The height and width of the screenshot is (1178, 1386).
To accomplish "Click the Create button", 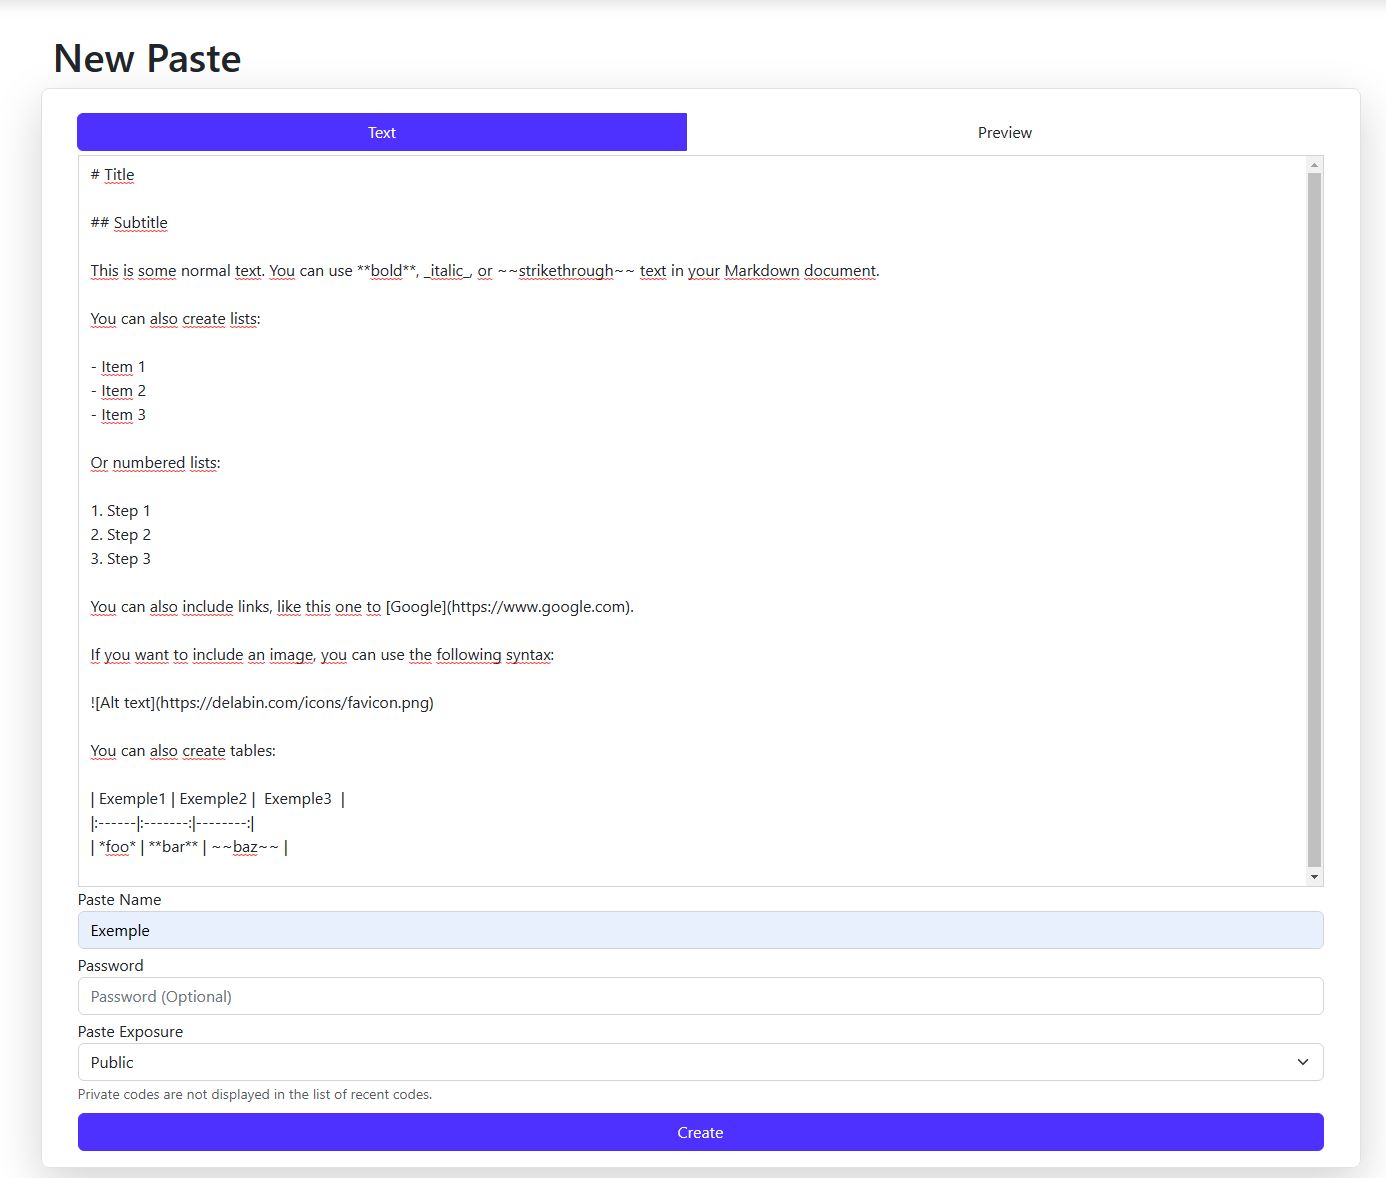I will click(x=700, y=1132).
